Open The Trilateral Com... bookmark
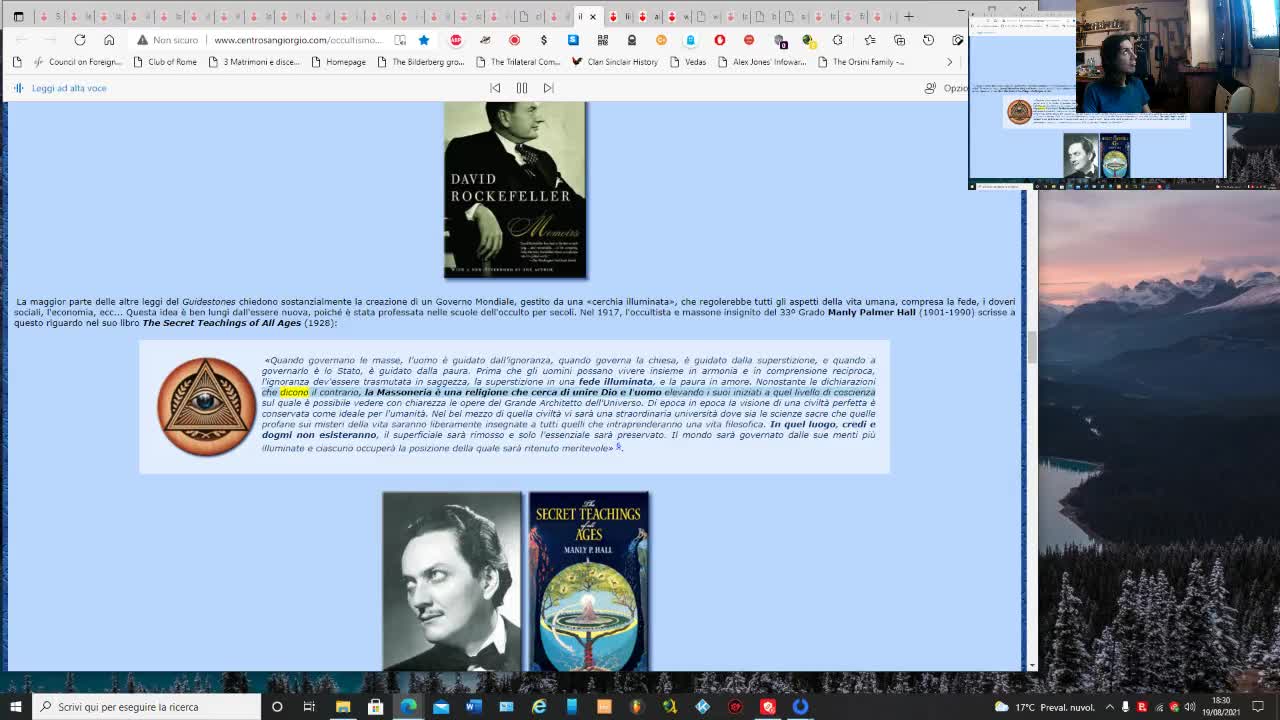 click(x=517, y=62)
